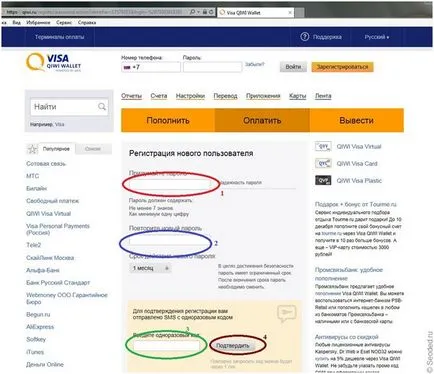Viewport: 434px width, 374px height.
Task: Open the Подарок + бонус от Tourme.ru headline
Action: coord(356,204)
